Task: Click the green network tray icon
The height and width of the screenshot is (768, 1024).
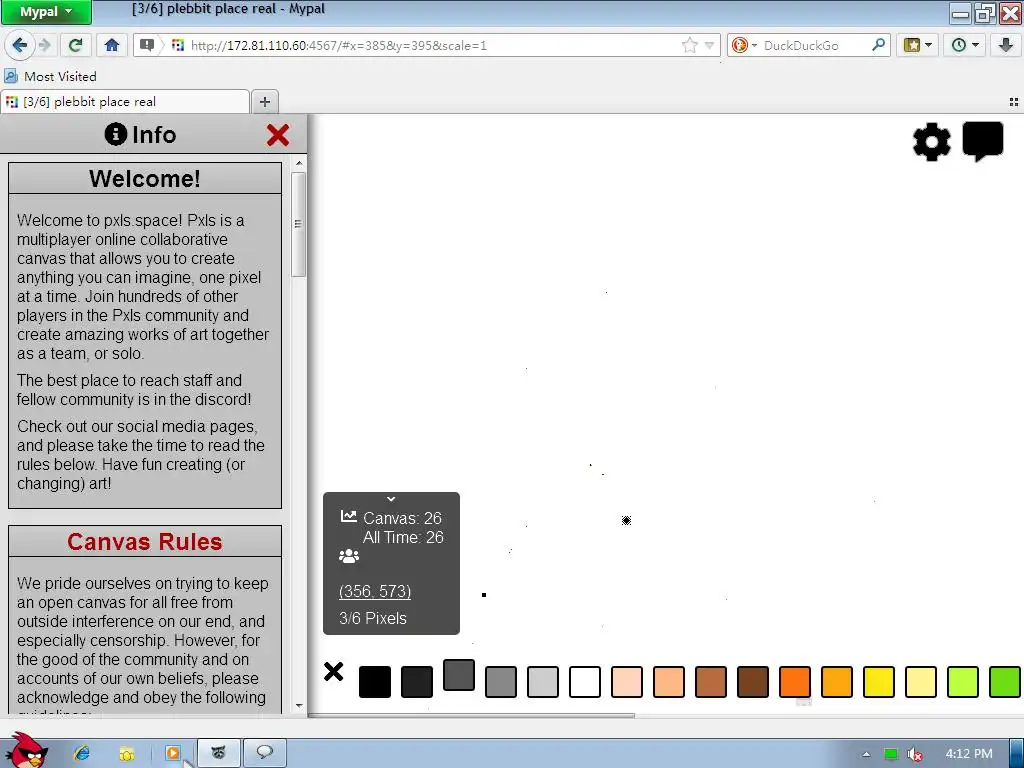Action: click(x=891, y=754)
